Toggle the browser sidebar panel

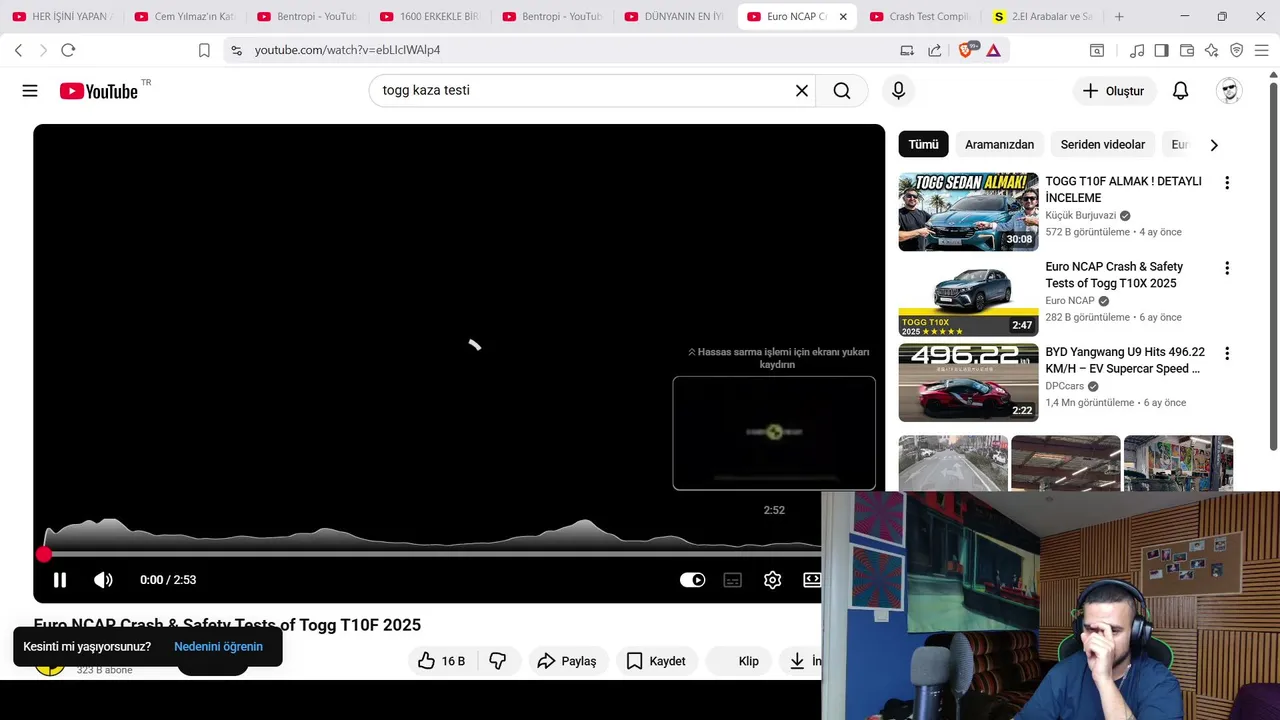tap(1161, 50)
